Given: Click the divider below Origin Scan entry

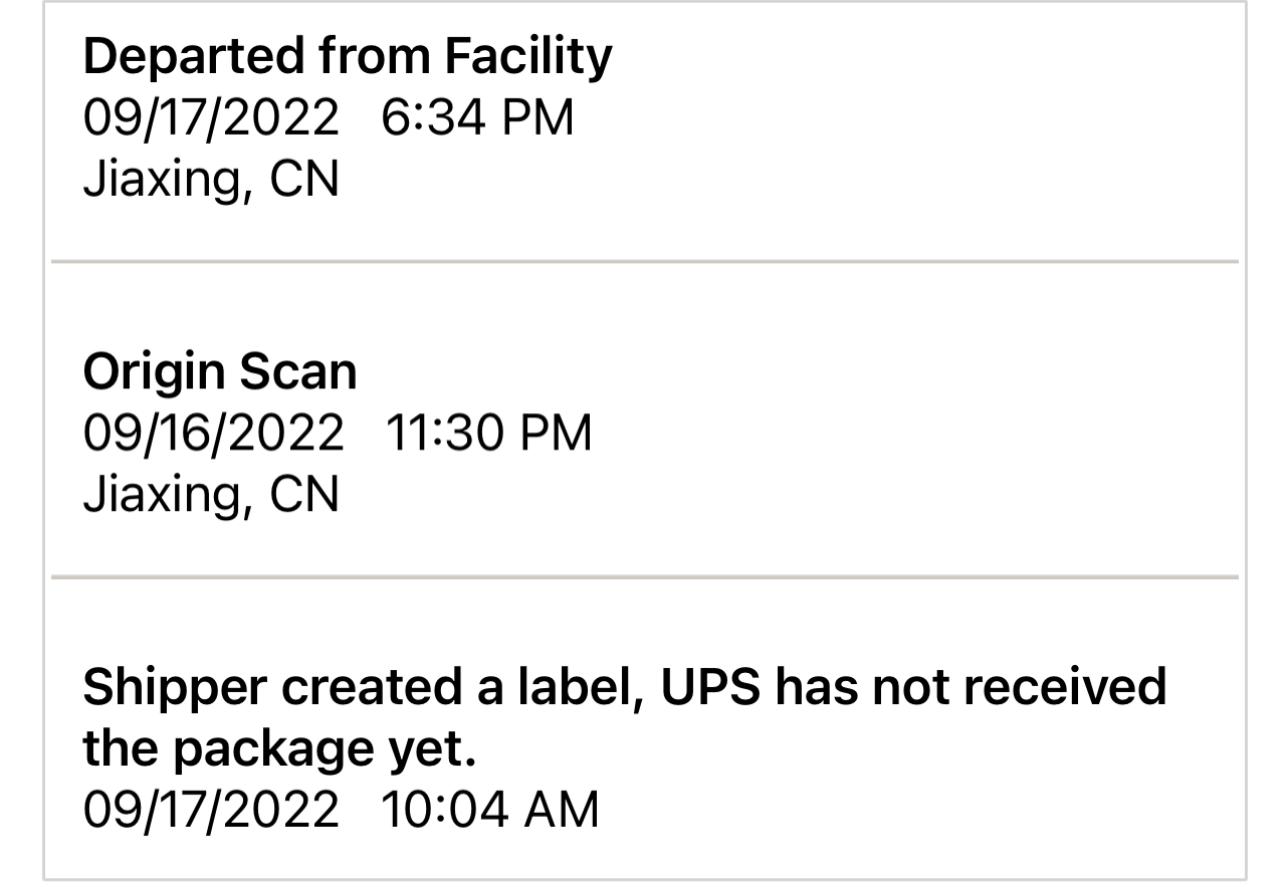Looking at the screenshot, I should tap(645, 577).
